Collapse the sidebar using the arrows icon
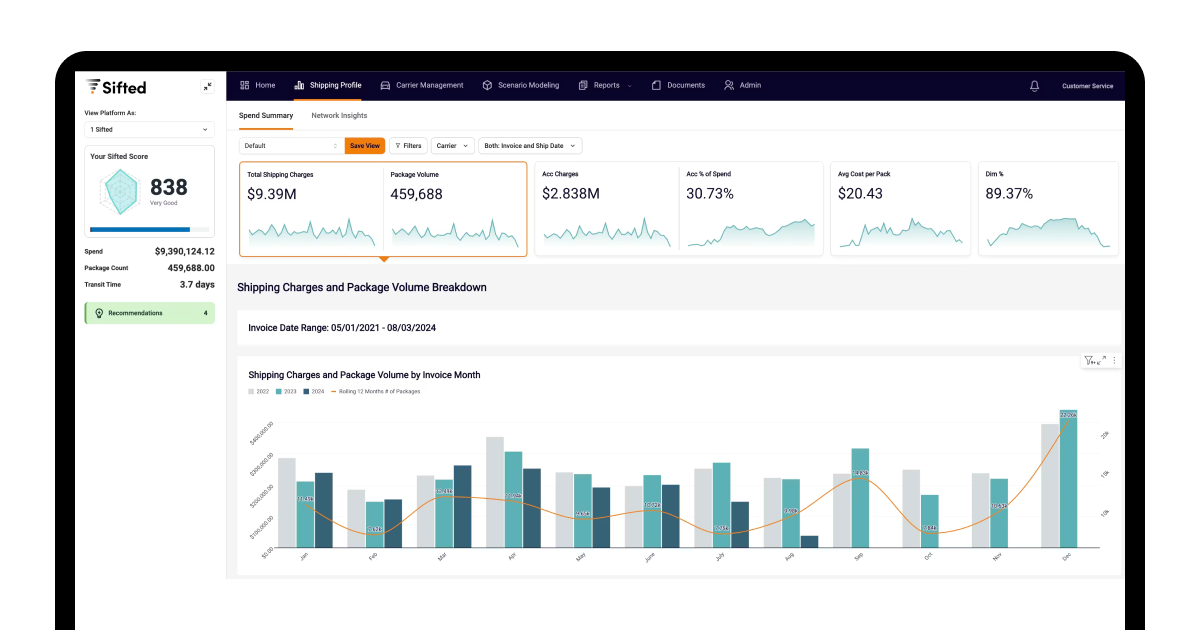Image resolution: width=1200 pixels, height=630 pixels. tap(207, 86)
